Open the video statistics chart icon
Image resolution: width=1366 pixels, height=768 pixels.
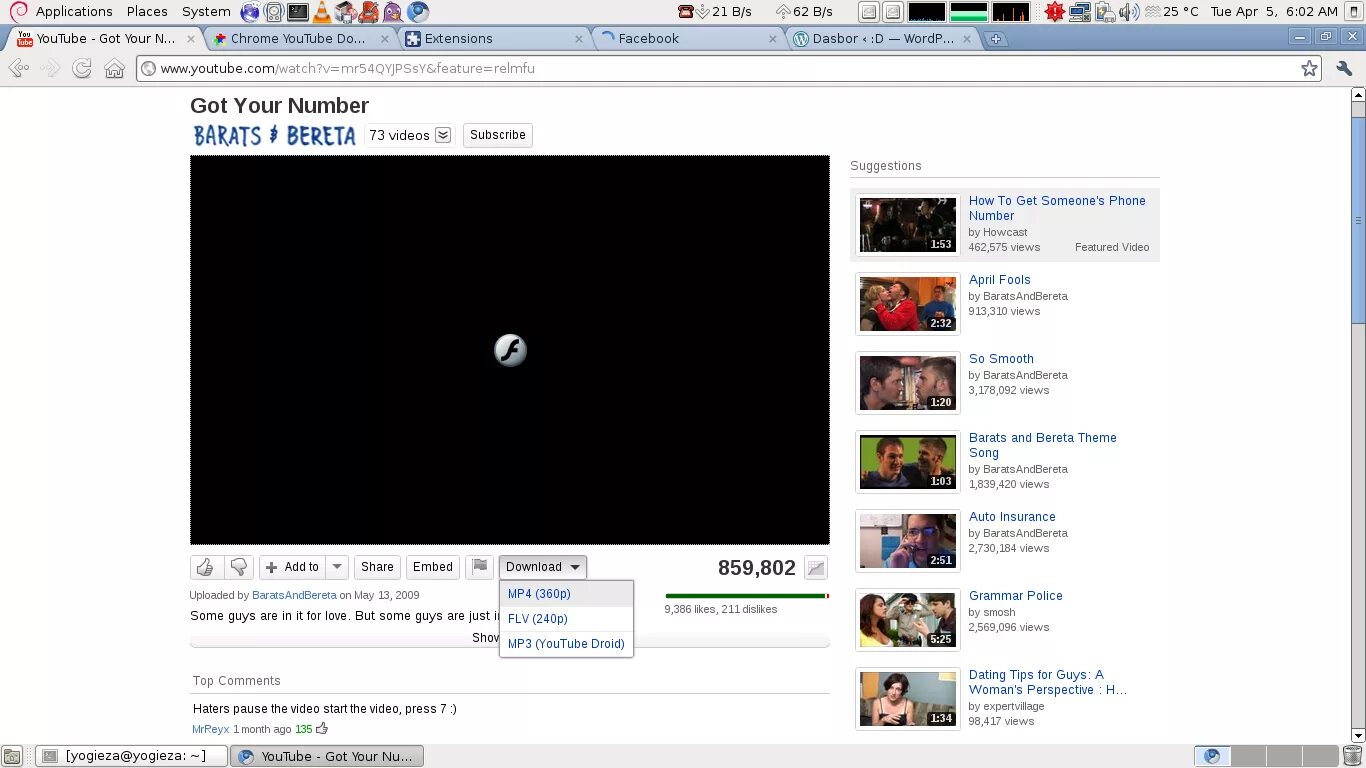tap(816, 568)
